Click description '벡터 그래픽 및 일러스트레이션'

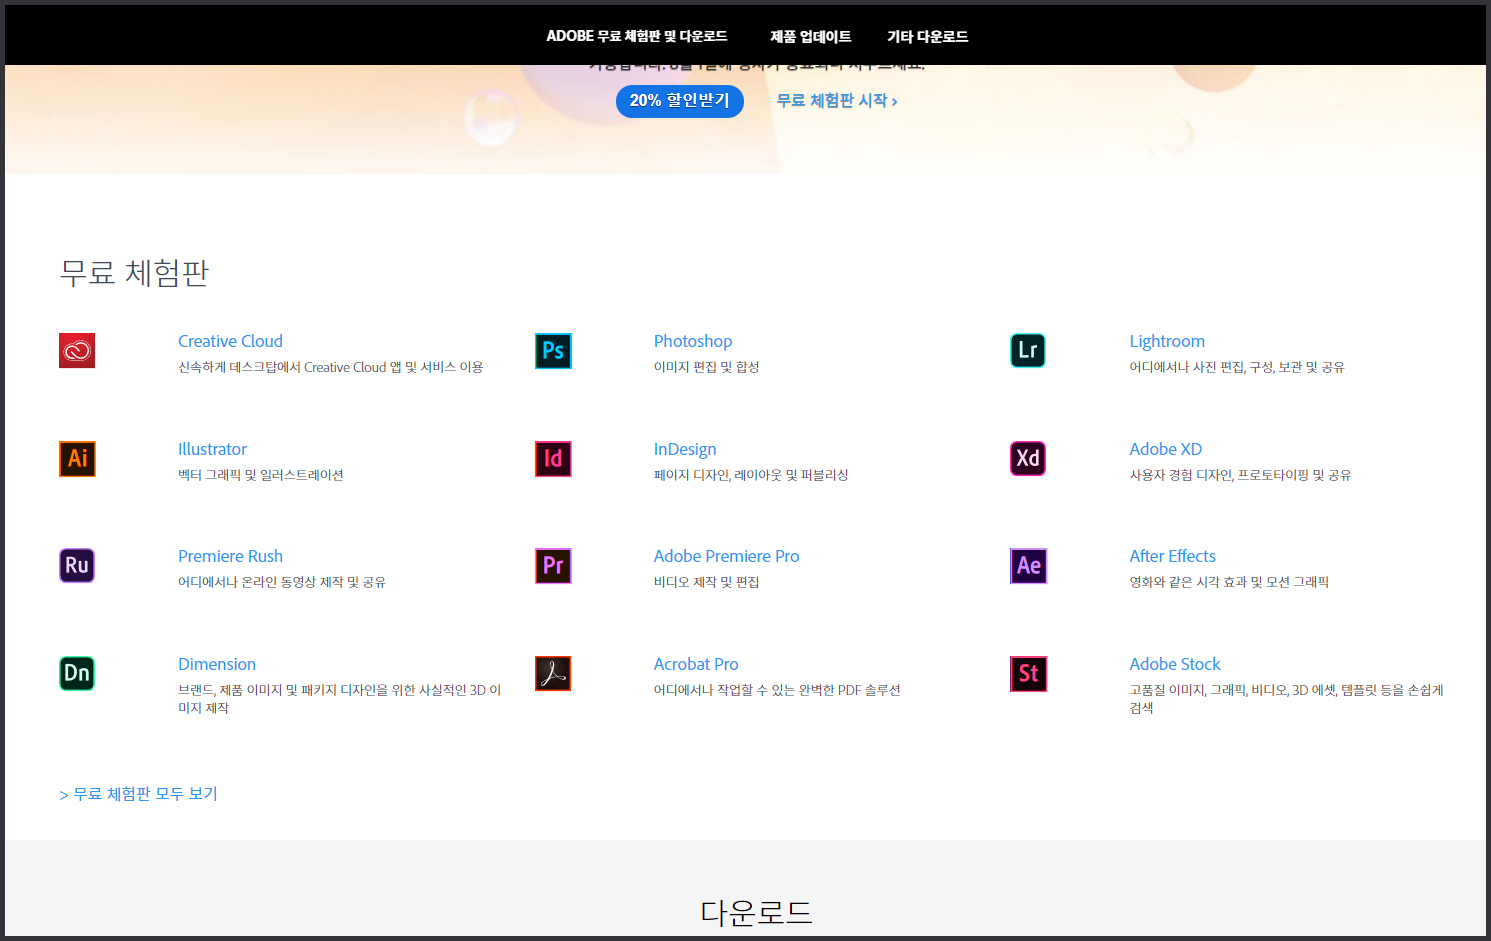point(261,475)
